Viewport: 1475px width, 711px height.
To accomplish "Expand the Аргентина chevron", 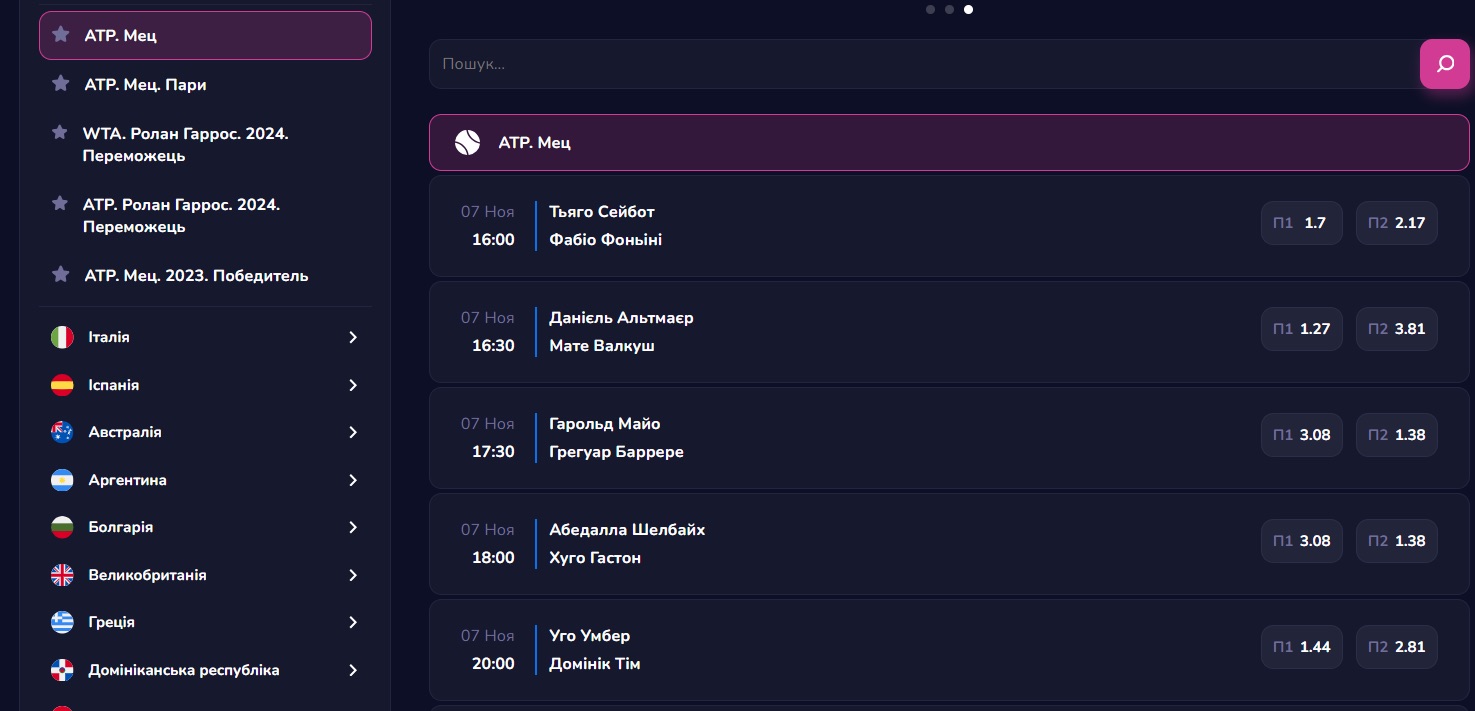I will coord(353,480).
